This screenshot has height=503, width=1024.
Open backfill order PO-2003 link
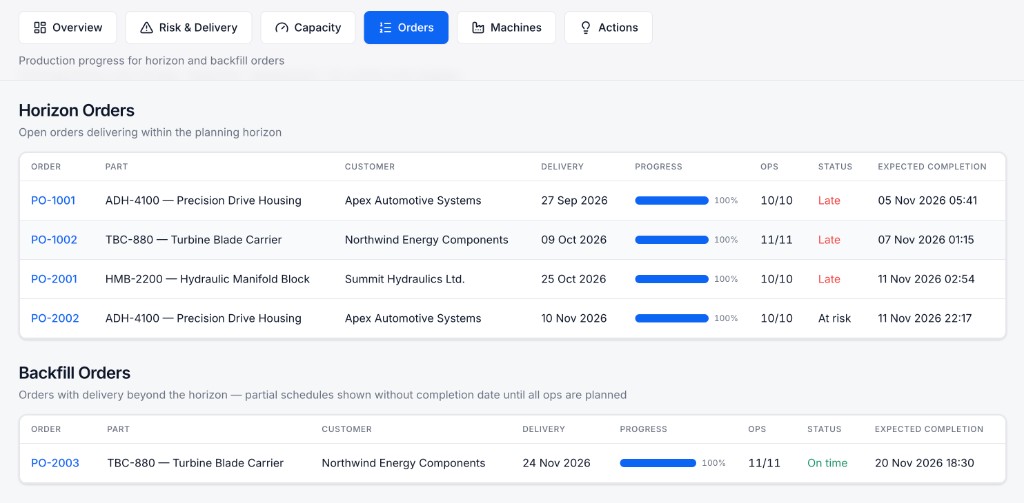tap(55, 463)
